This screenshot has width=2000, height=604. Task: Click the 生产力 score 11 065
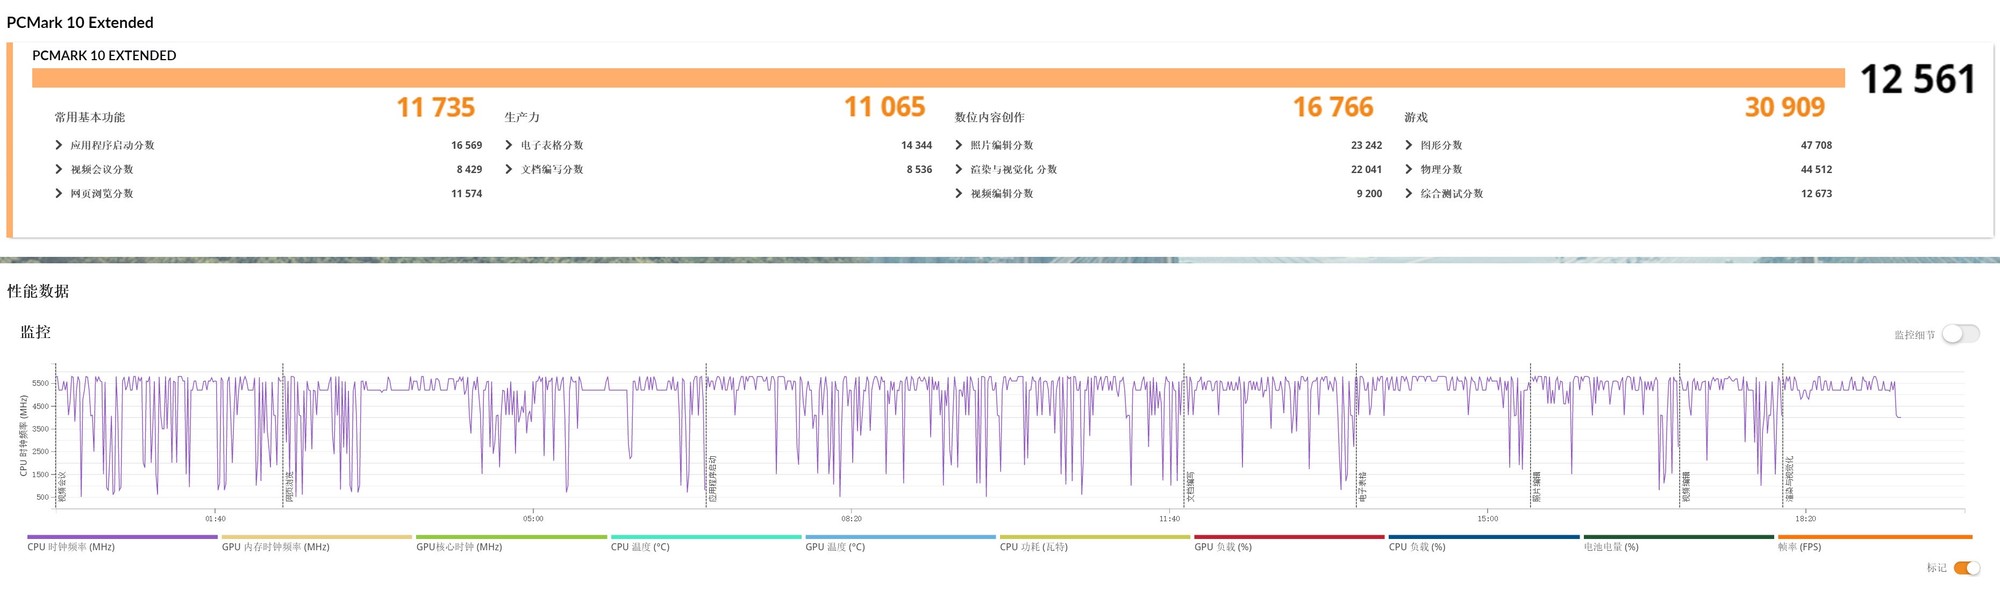884,107
